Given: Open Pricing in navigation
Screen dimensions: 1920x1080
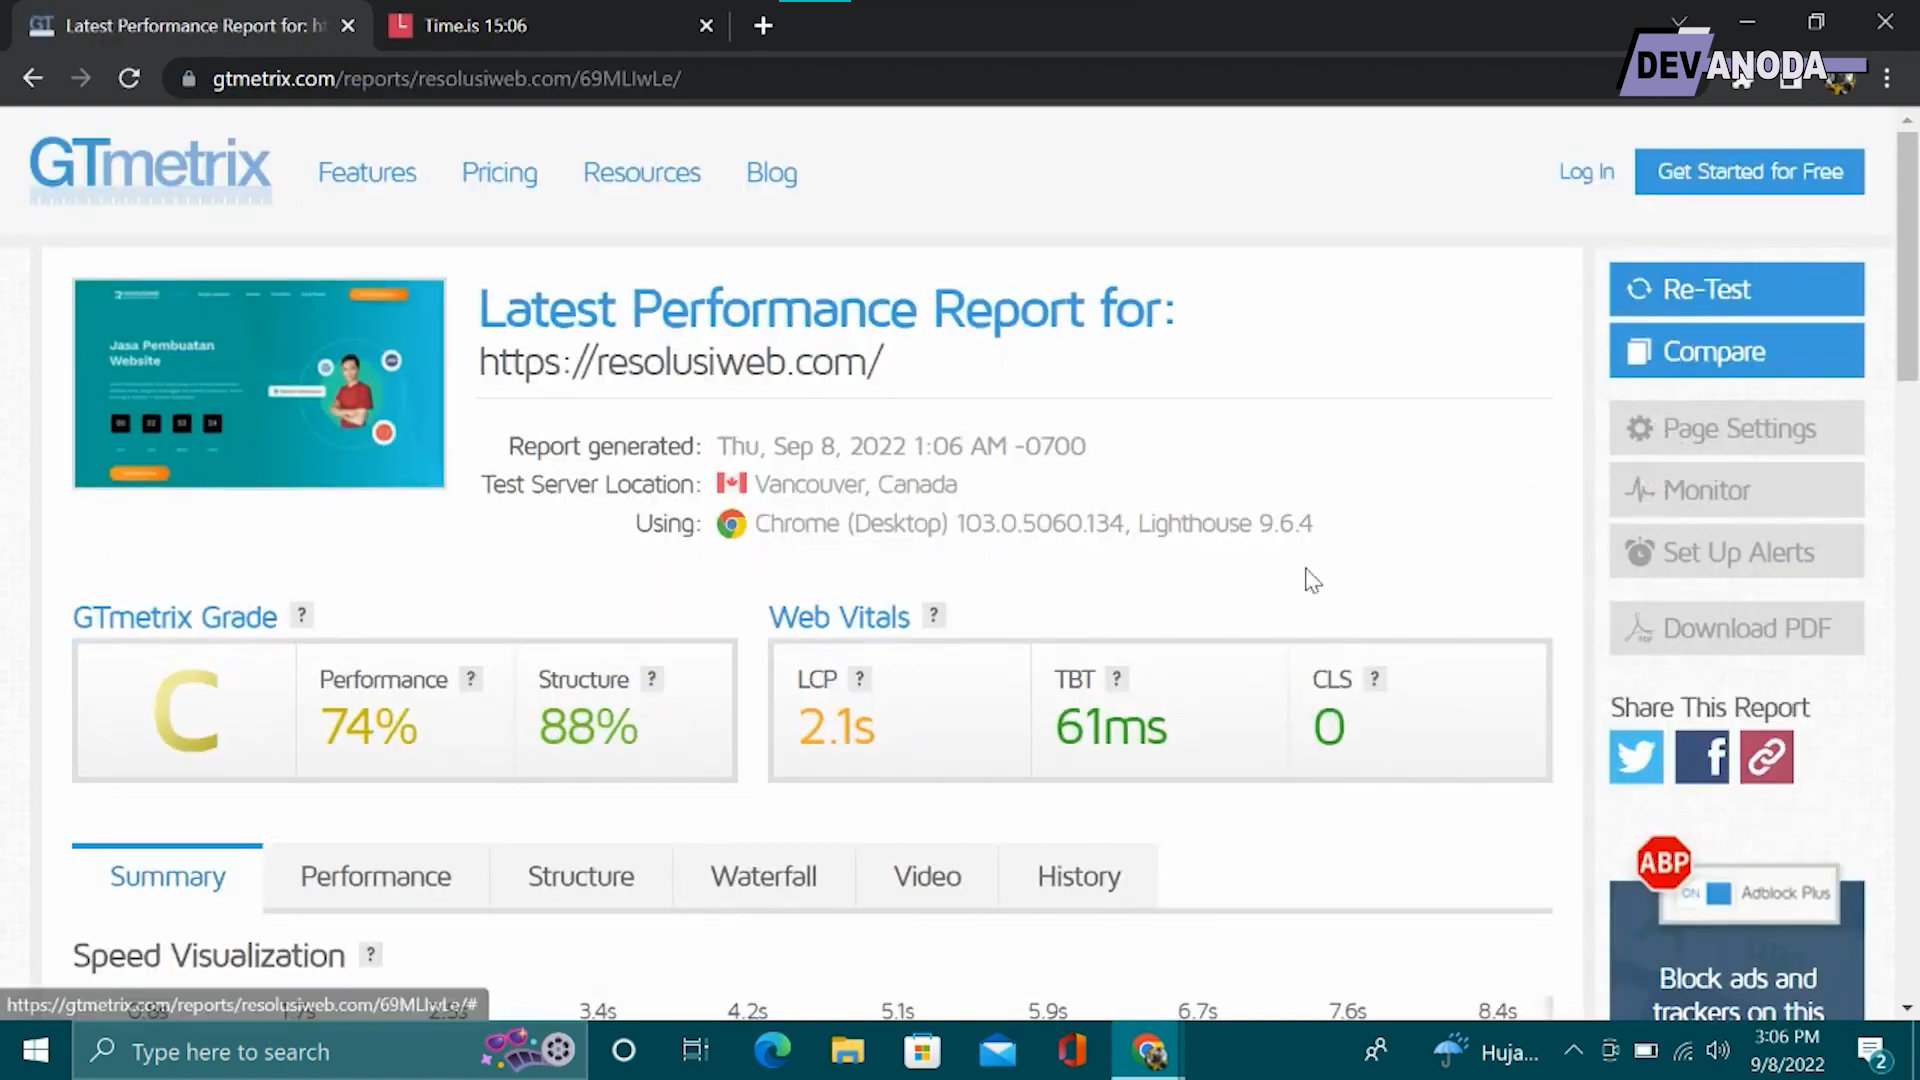Looking at the screenshot, I should point(499,173).
